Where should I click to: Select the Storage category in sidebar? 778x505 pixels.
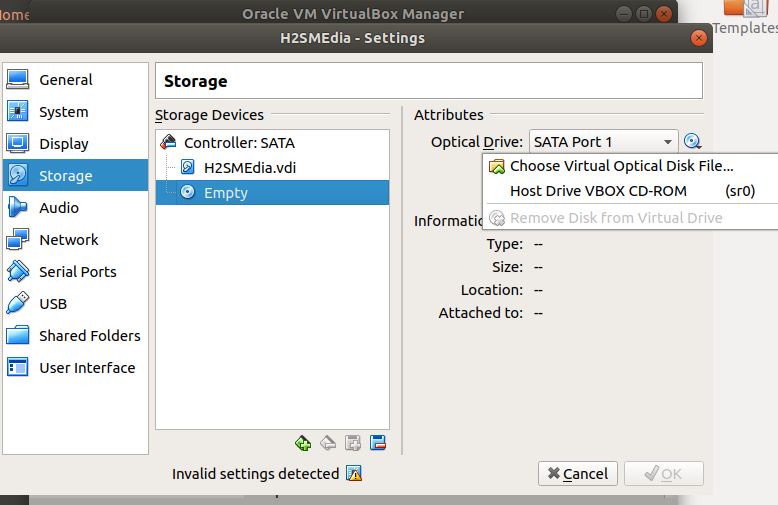click(75, 175)
